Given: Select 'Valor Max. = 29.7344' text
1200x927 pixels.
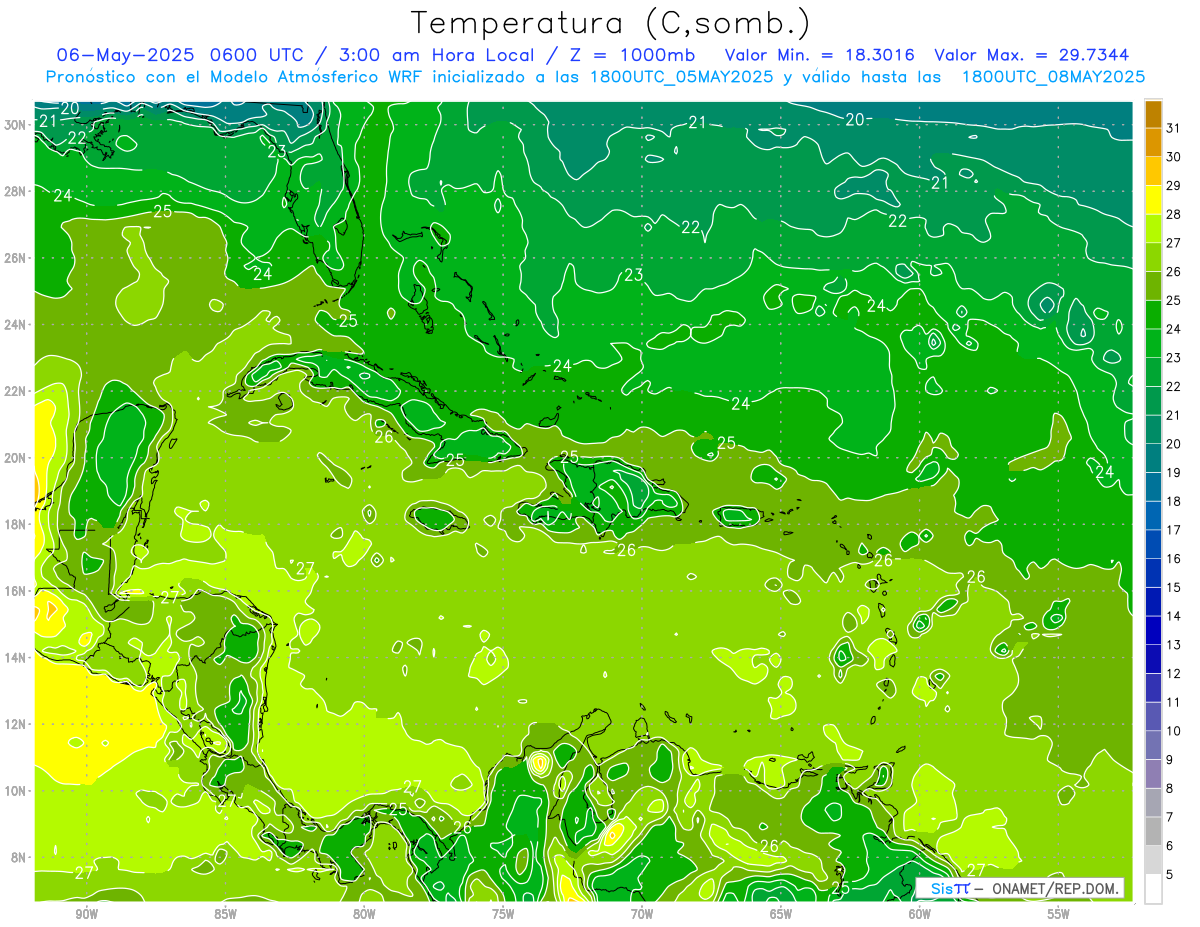Looking at the screenshot, I should (1032, 54).
